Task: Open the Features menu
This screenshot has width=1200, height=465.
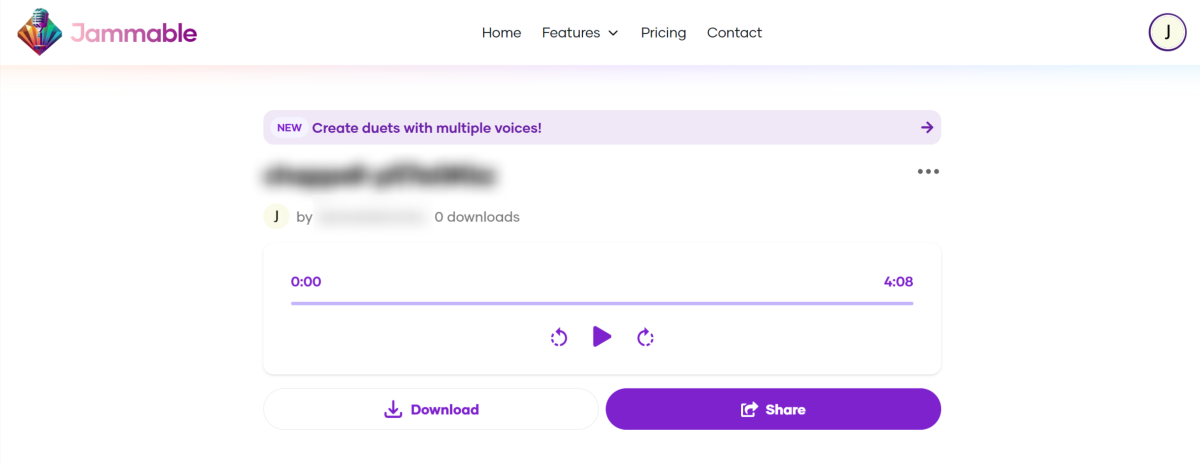Action: 580,33
